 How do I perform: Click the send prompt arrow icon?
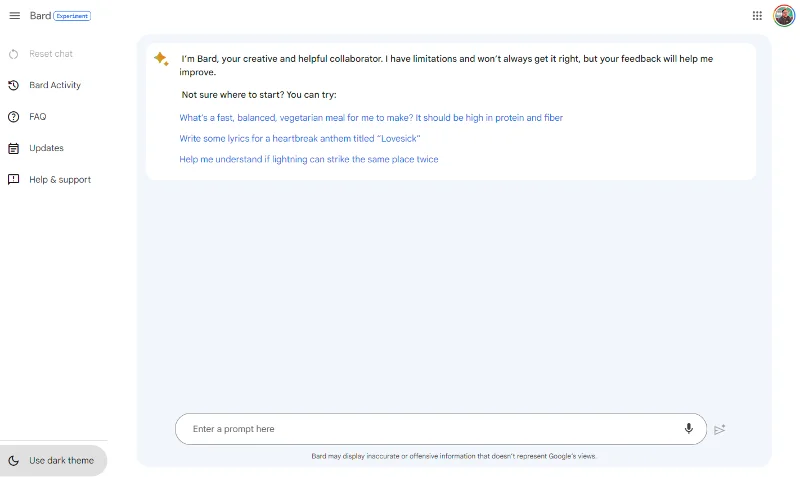coord(719,430)
